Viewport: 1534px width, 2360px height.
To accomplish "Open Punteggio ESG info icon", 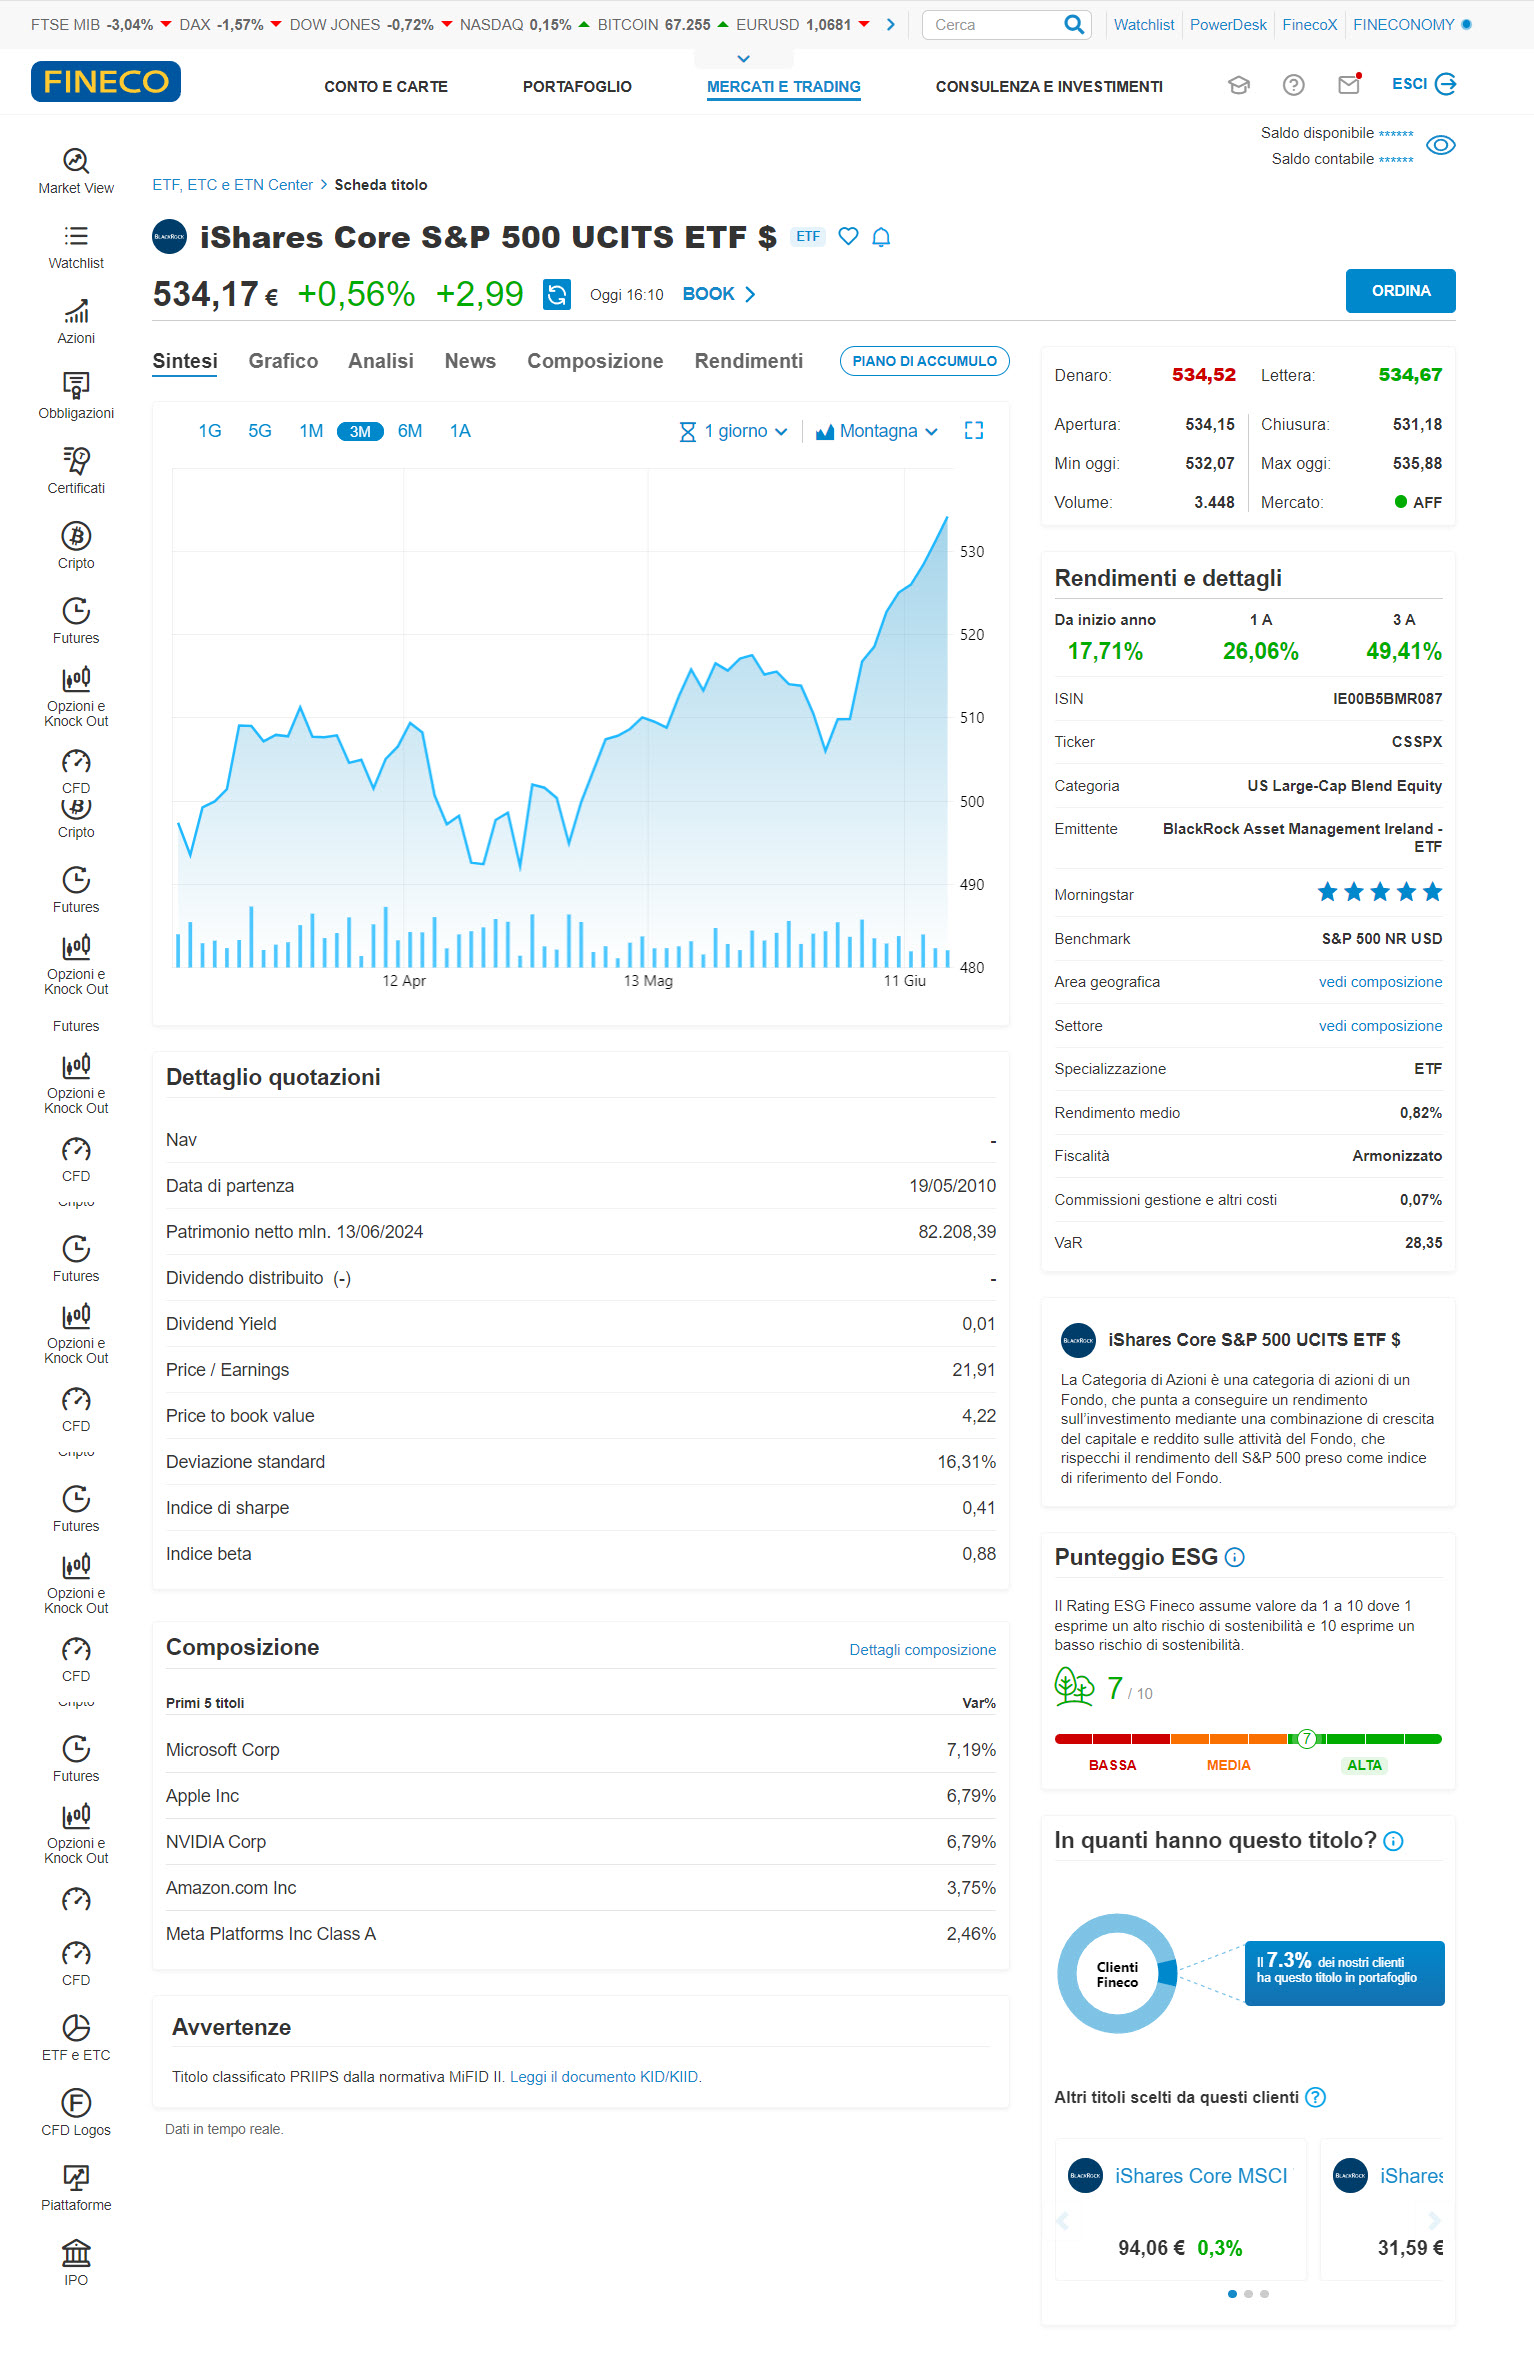I will (1235, 1557).
